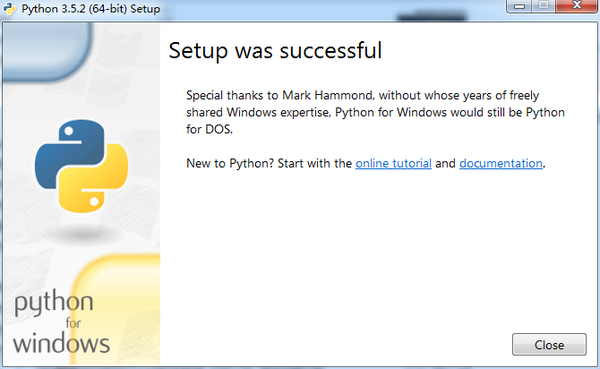Click the 'windows' word in the sidebar branding
This screenshot has width=600, height=369.
point(61,343)
